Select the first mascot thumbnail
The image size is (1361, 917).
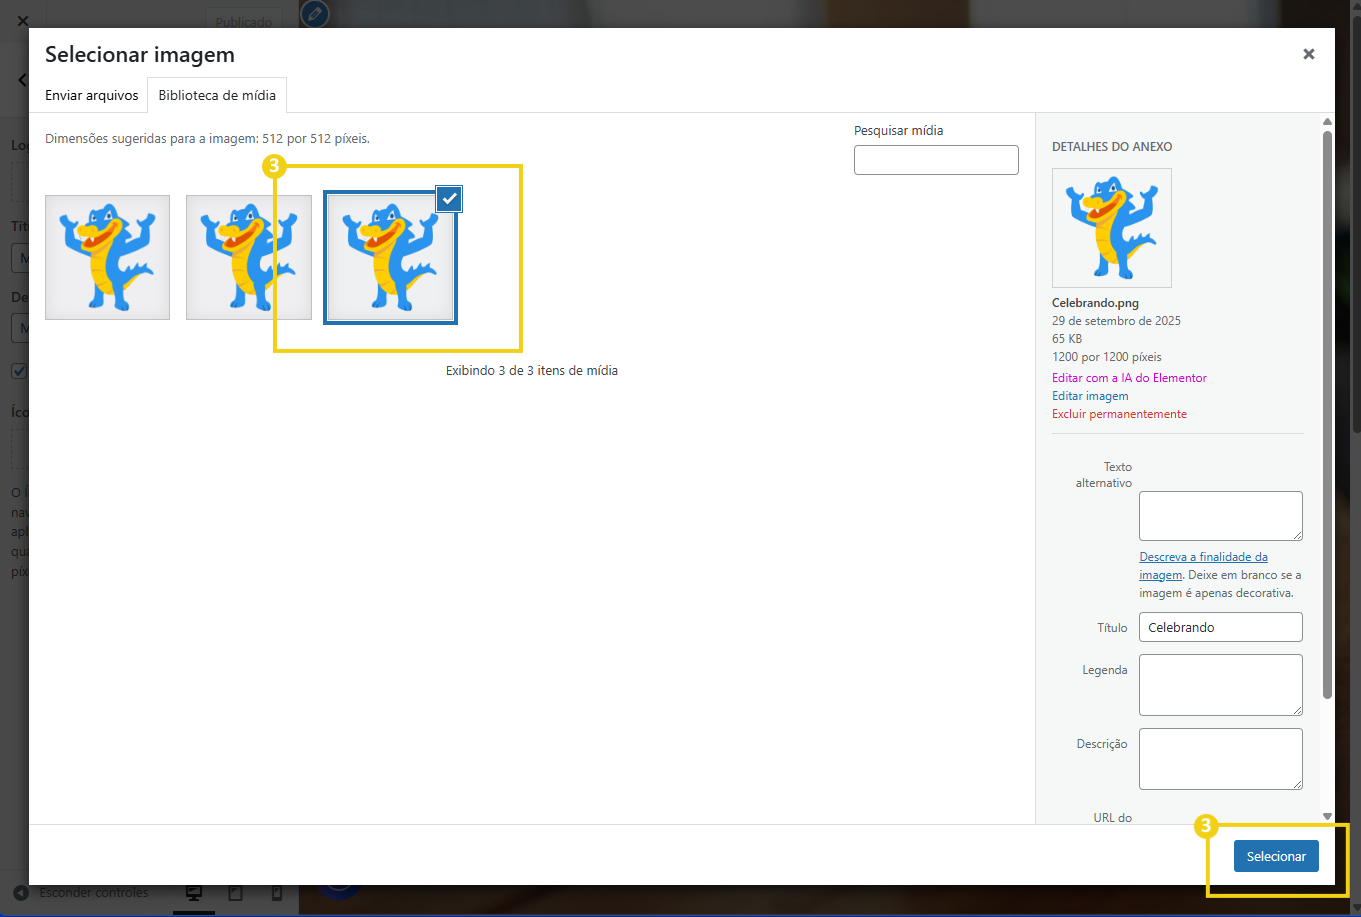point(107,257)
